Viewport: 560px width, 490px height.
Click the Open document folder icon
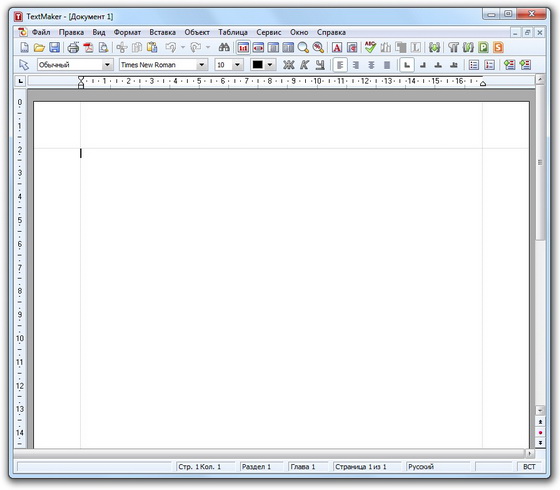point(39,47)
